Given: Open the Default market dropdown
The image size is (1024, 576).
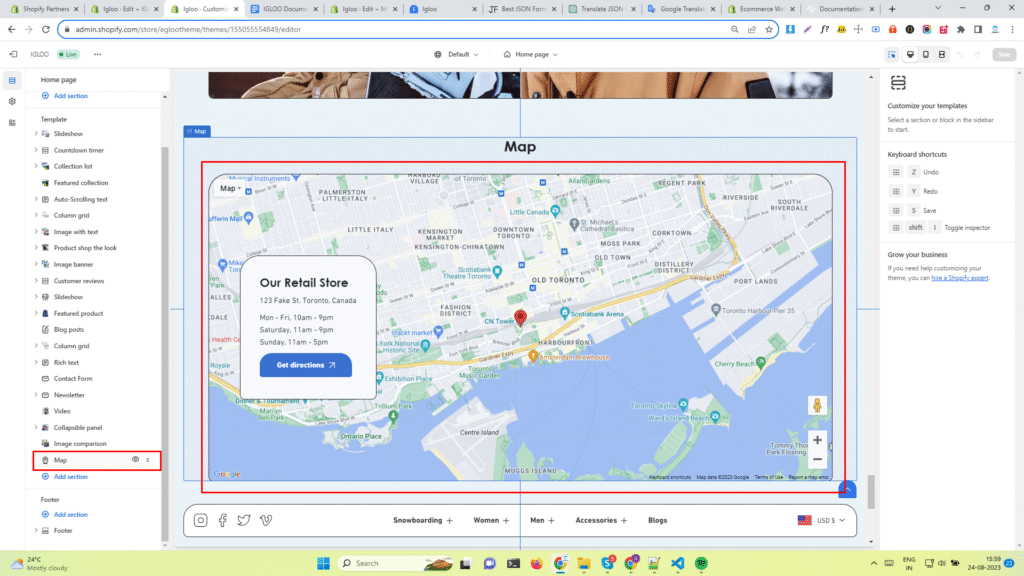Looking at the screenshot, I should (458, 54).
